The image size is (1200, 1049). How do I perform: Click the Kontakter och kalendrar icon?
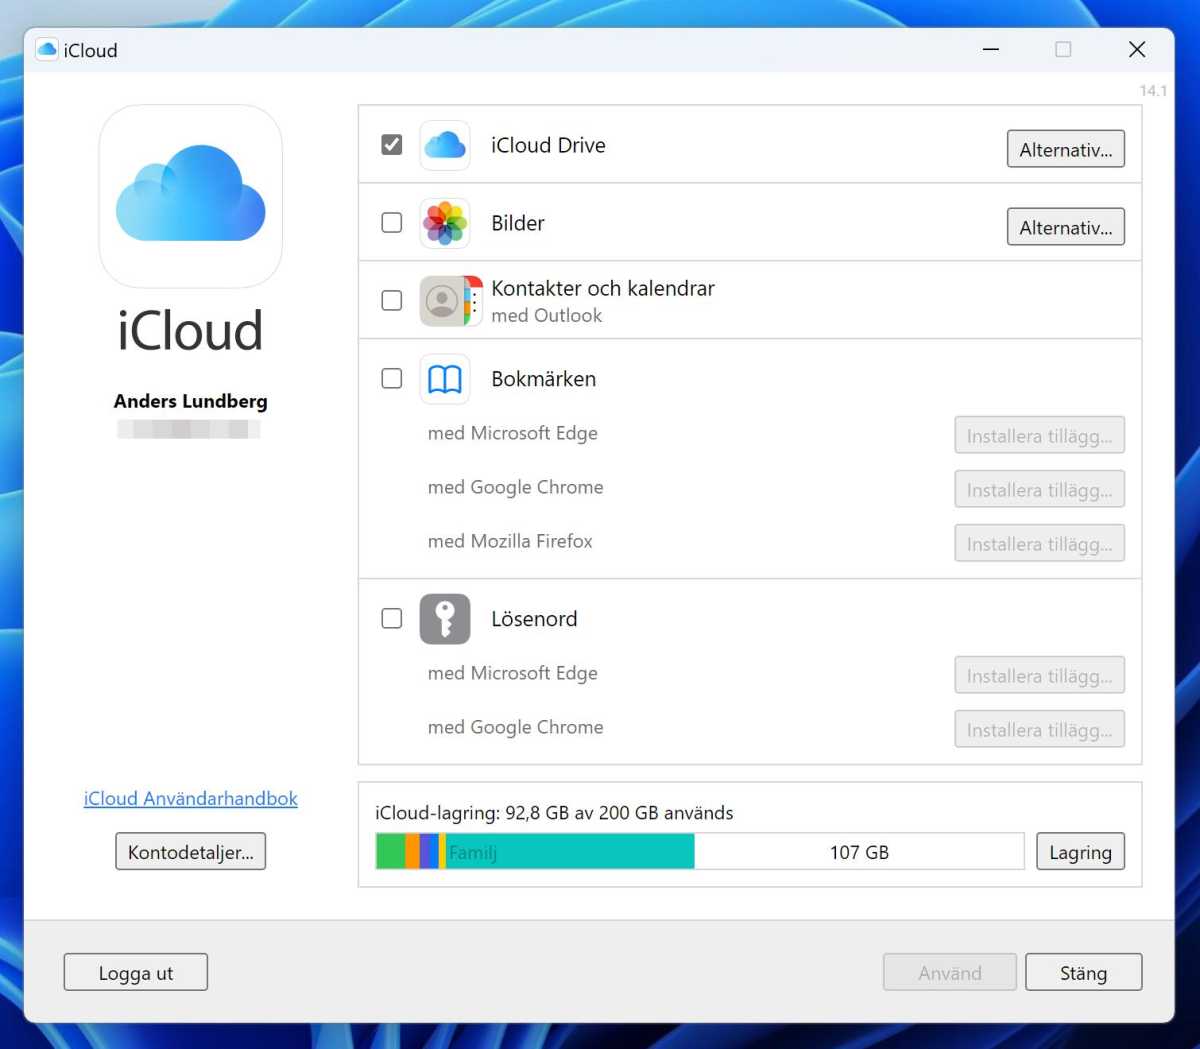pos(451,301)
